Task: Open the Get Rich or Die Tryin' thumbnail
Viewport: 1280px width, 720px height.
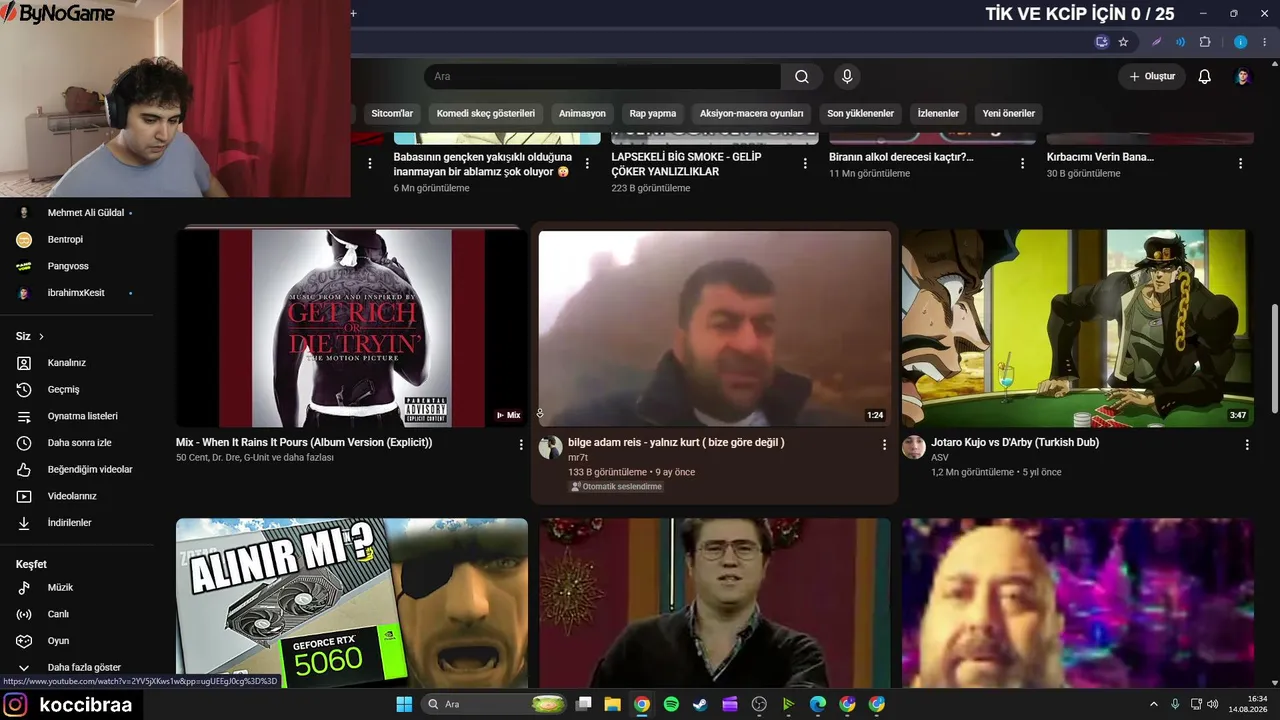Action: 352,328
